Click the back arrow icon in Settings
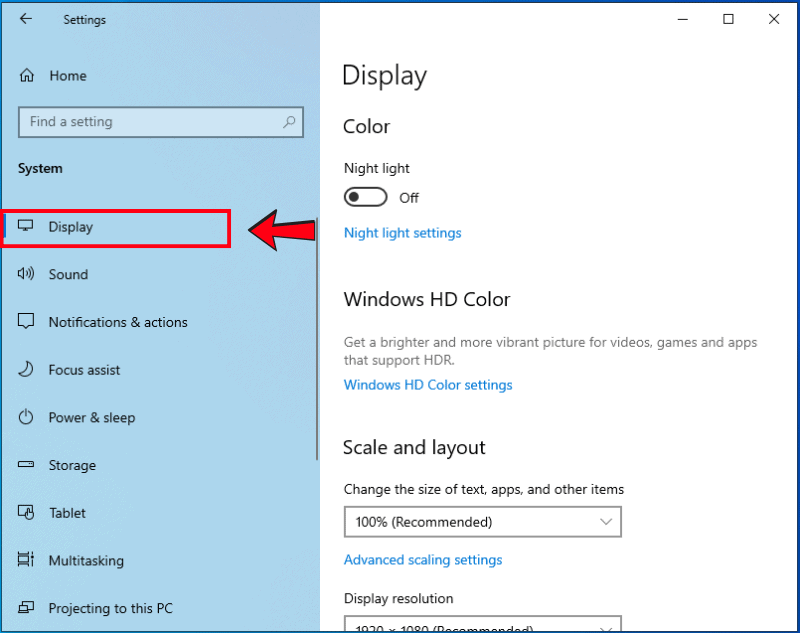The height and width of the screenshot is (633, 800). pos(26,19)
